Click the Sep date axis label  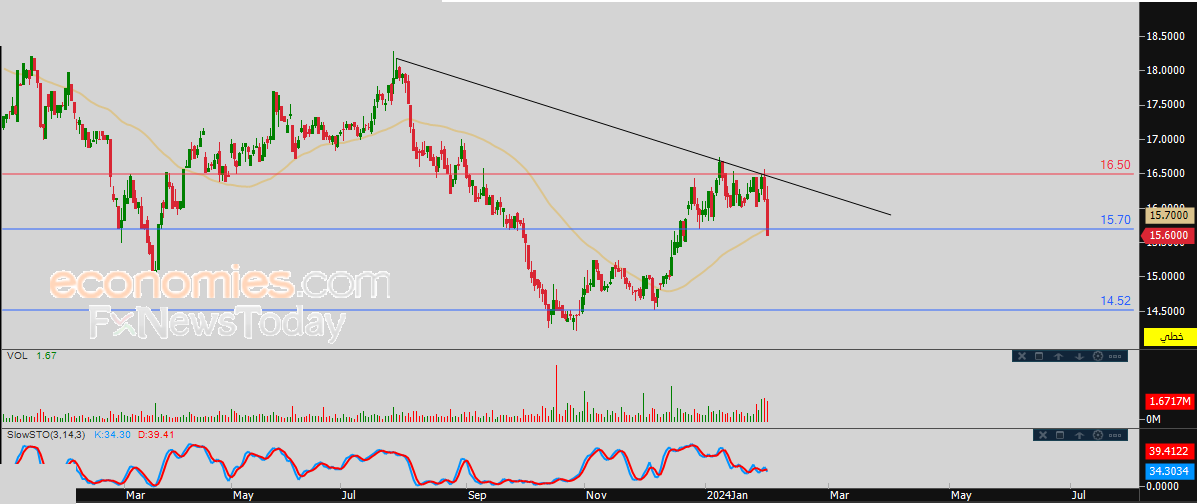[476, 496]
